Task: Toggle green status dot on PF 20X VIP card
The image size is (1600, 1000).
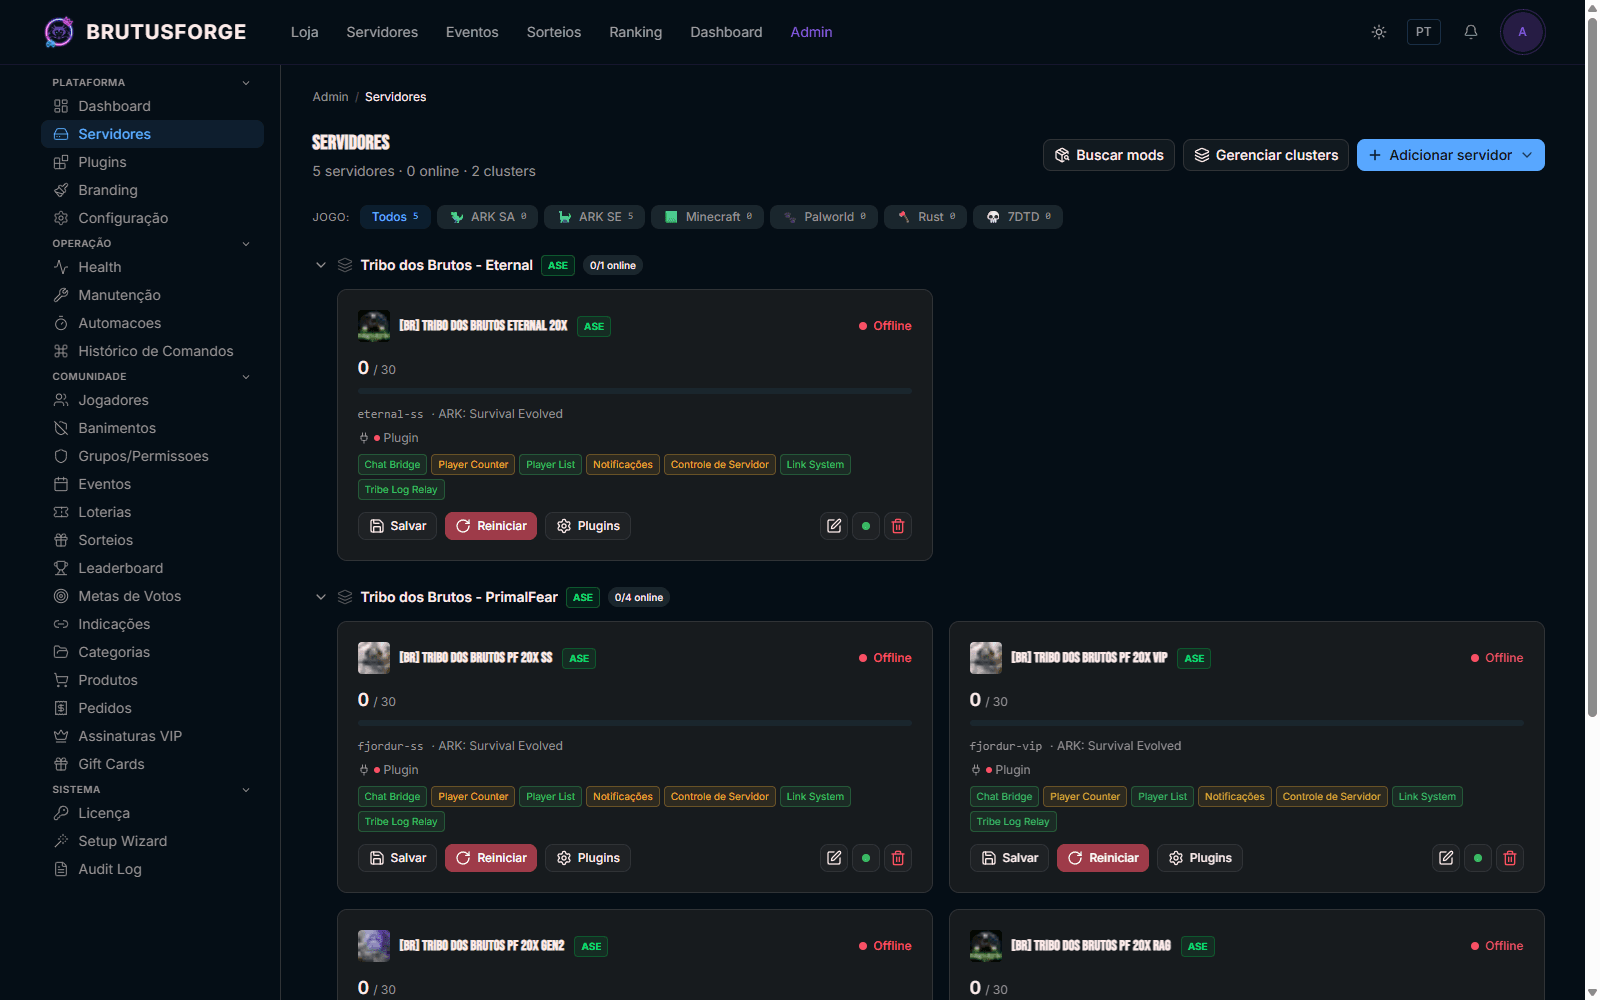Action: click(1478, 858)
